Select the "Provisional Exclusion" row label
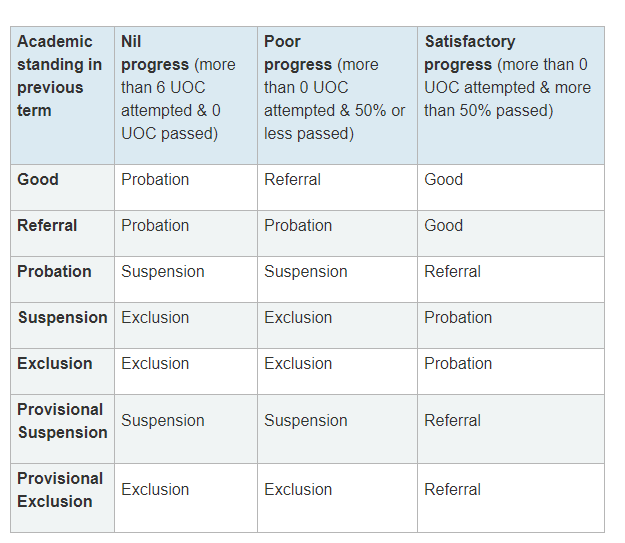 tap(60, 490)
